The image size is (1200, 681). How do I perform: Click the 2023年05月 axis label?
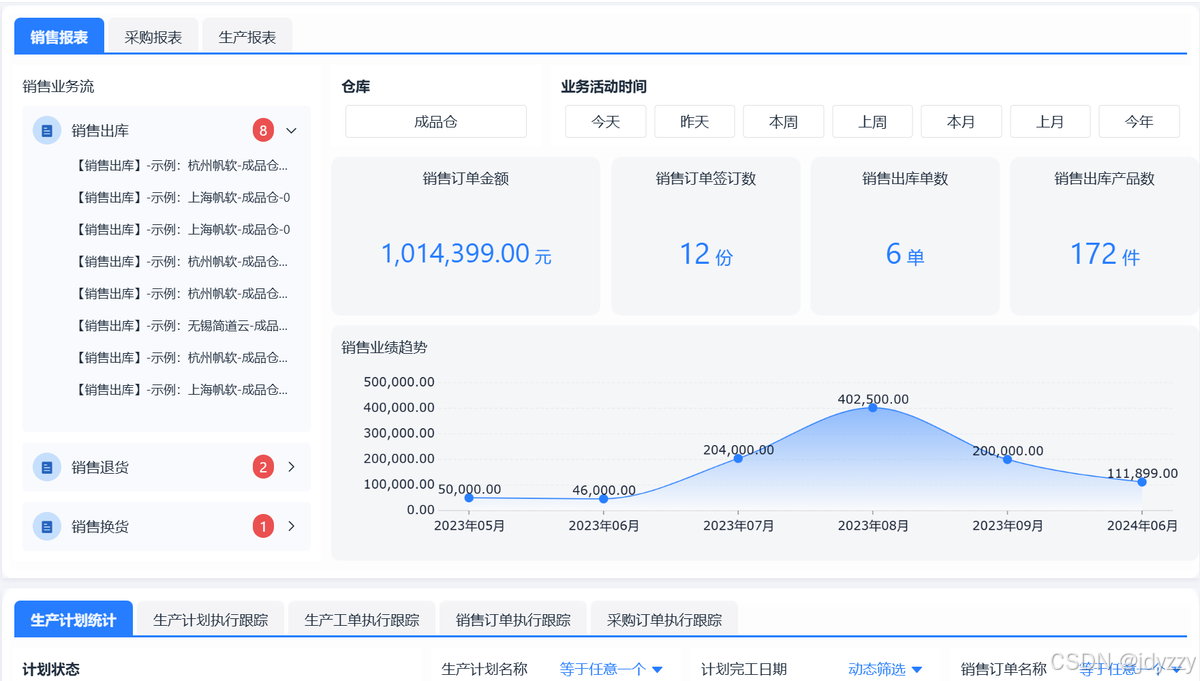469,525
